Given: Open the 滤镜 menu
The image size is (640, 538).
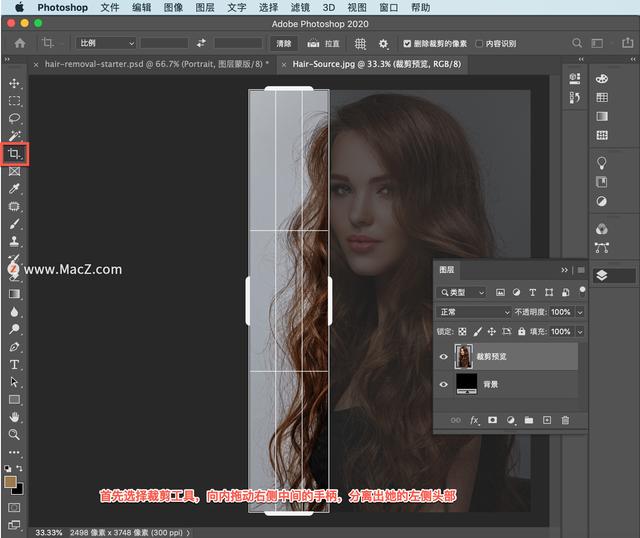Looking at the screenshot, I should [x=300, y=7].
